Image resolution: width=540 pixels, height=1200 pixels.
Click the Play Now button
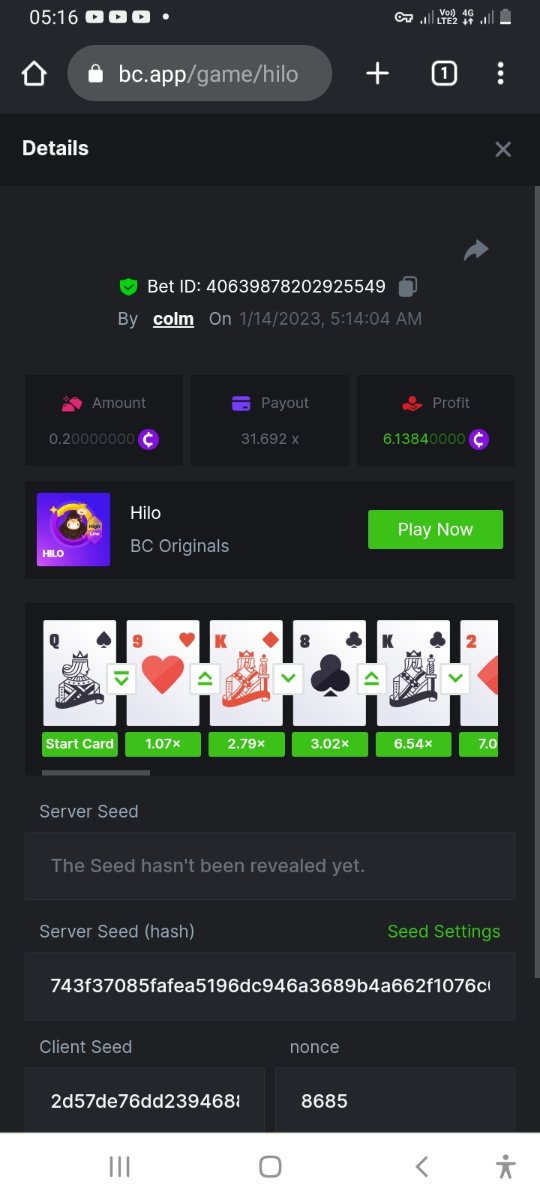[435, 530]
